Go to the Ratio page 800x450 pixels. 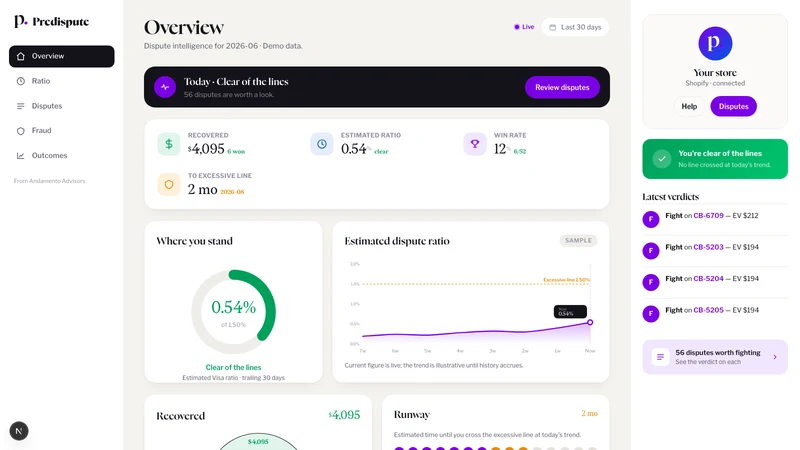62,81
